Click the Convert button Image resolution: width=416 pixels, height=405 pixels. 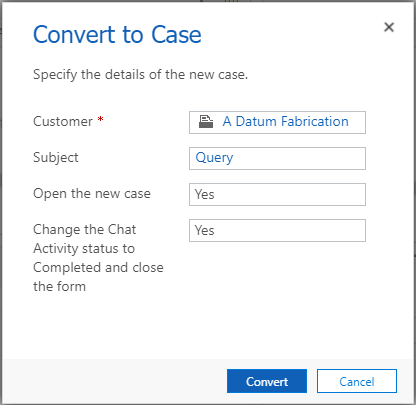[x=267, y=381]
